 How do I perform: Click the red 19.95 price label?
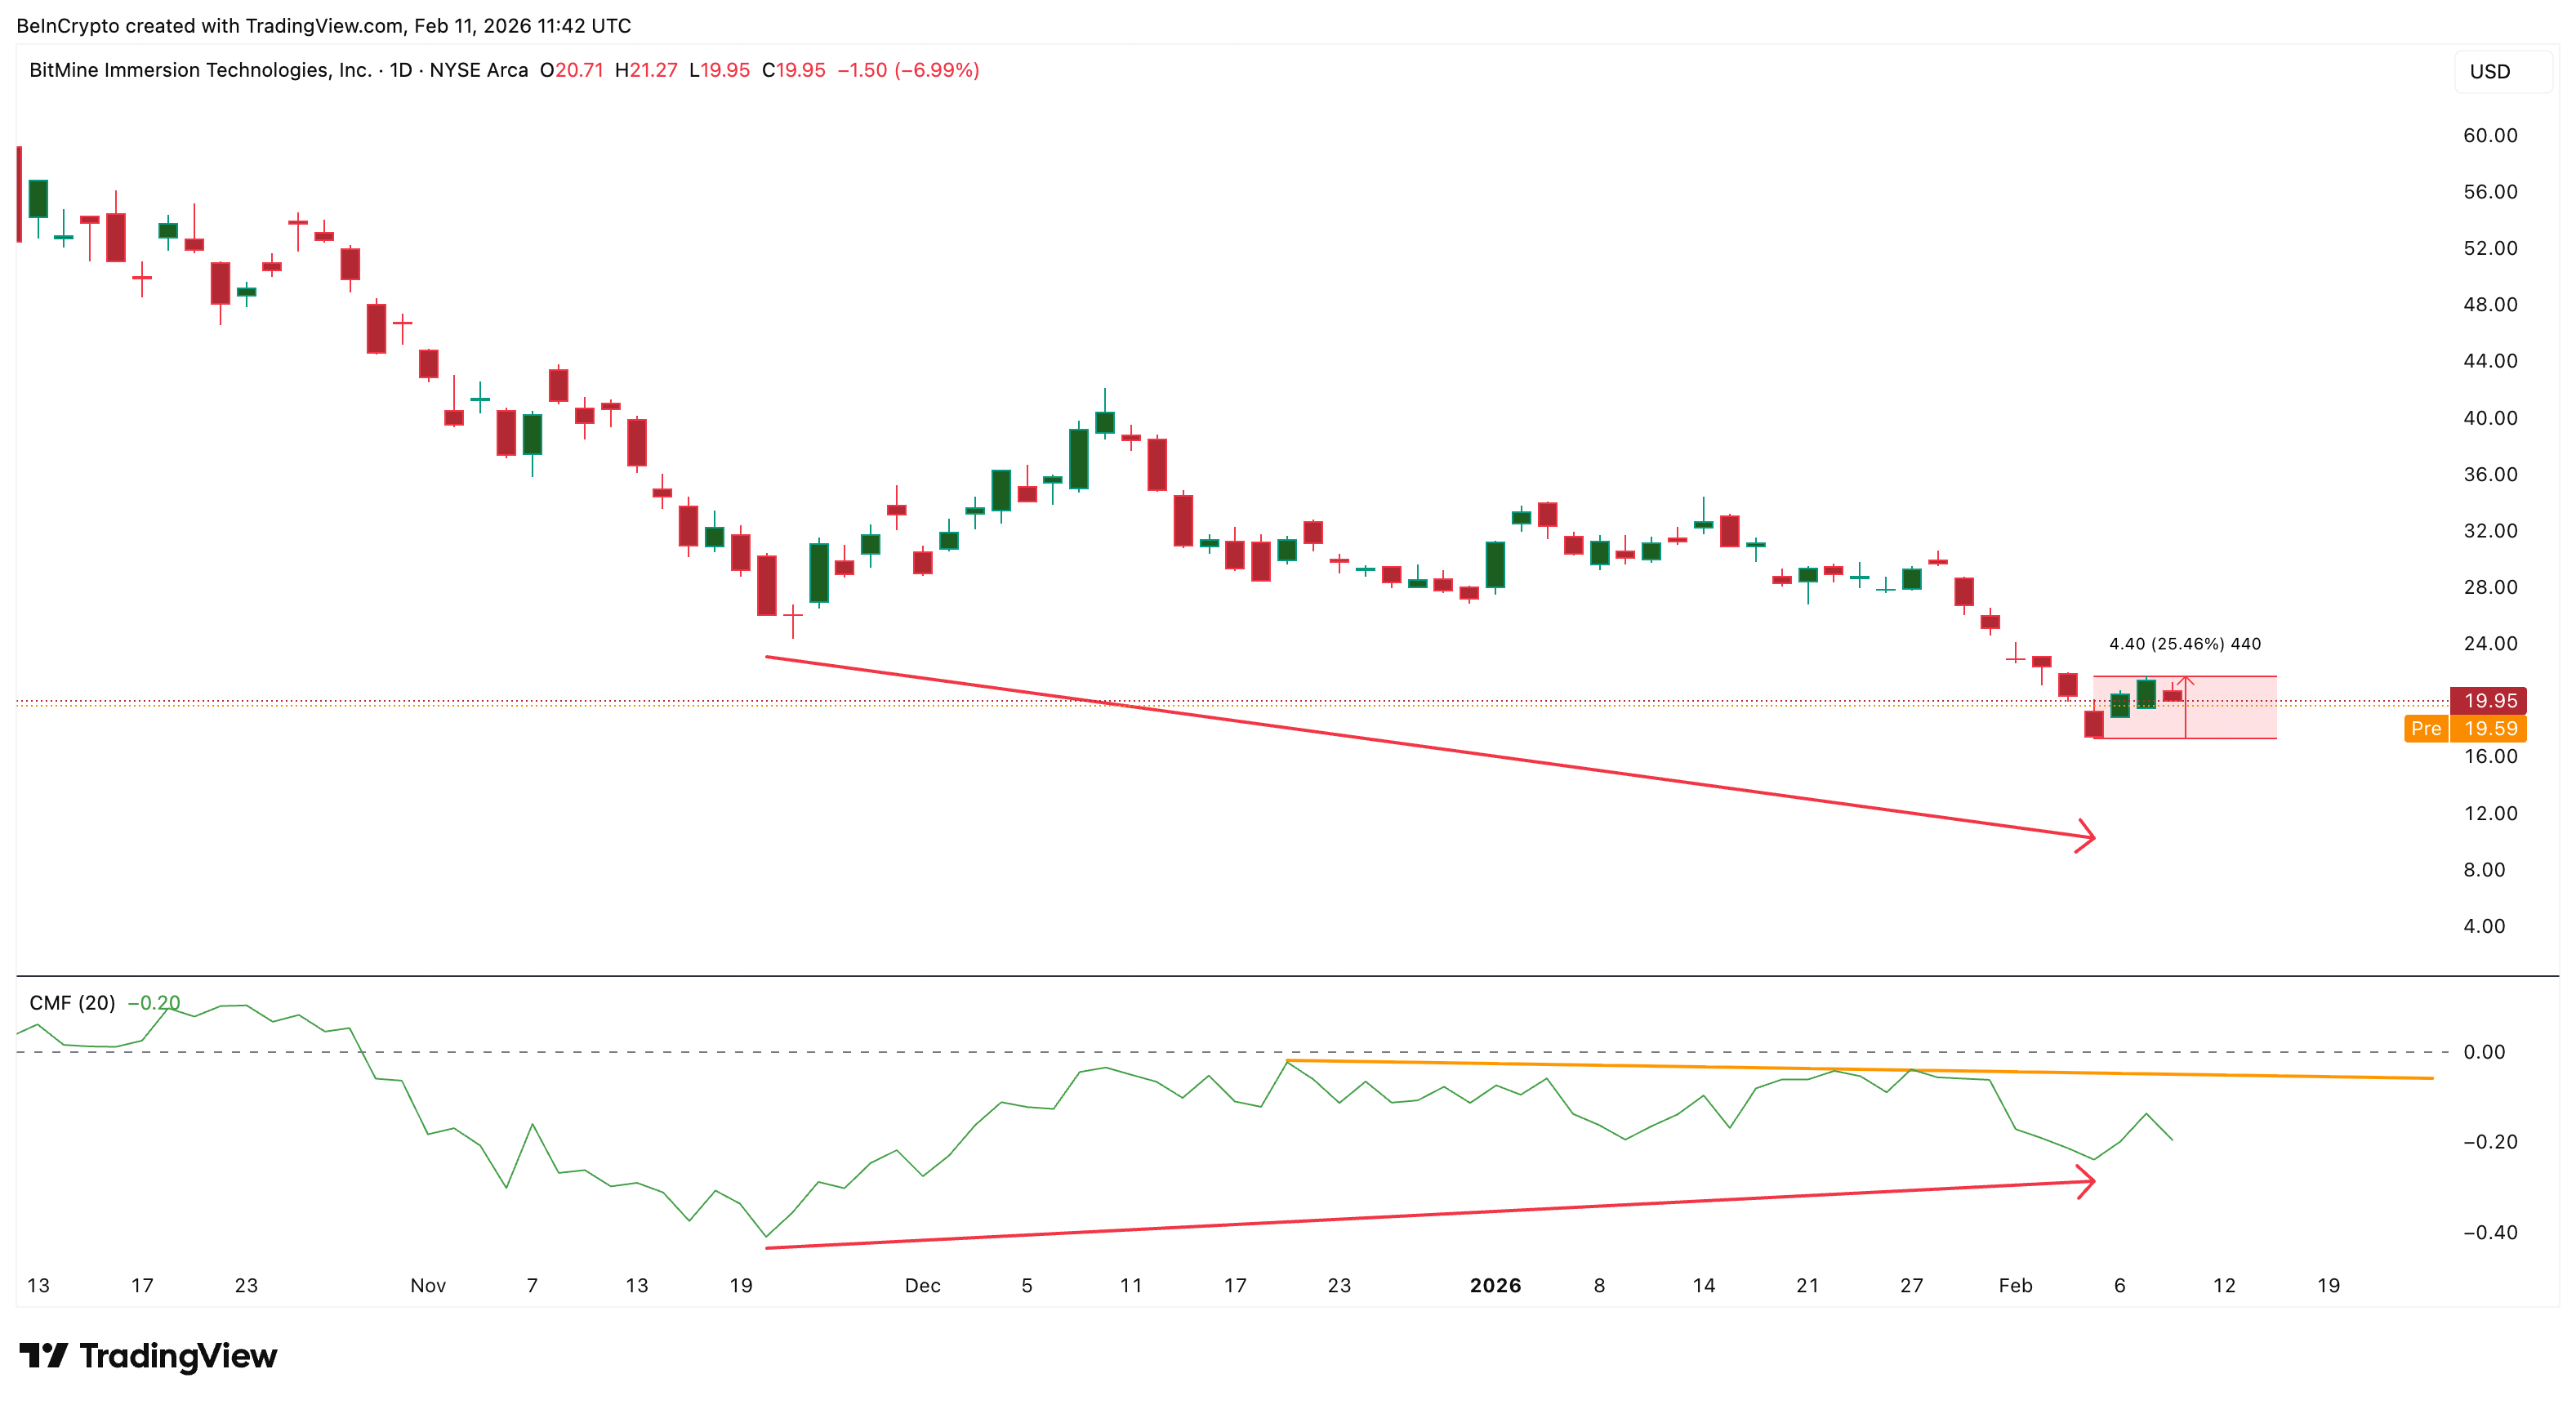2489,700
